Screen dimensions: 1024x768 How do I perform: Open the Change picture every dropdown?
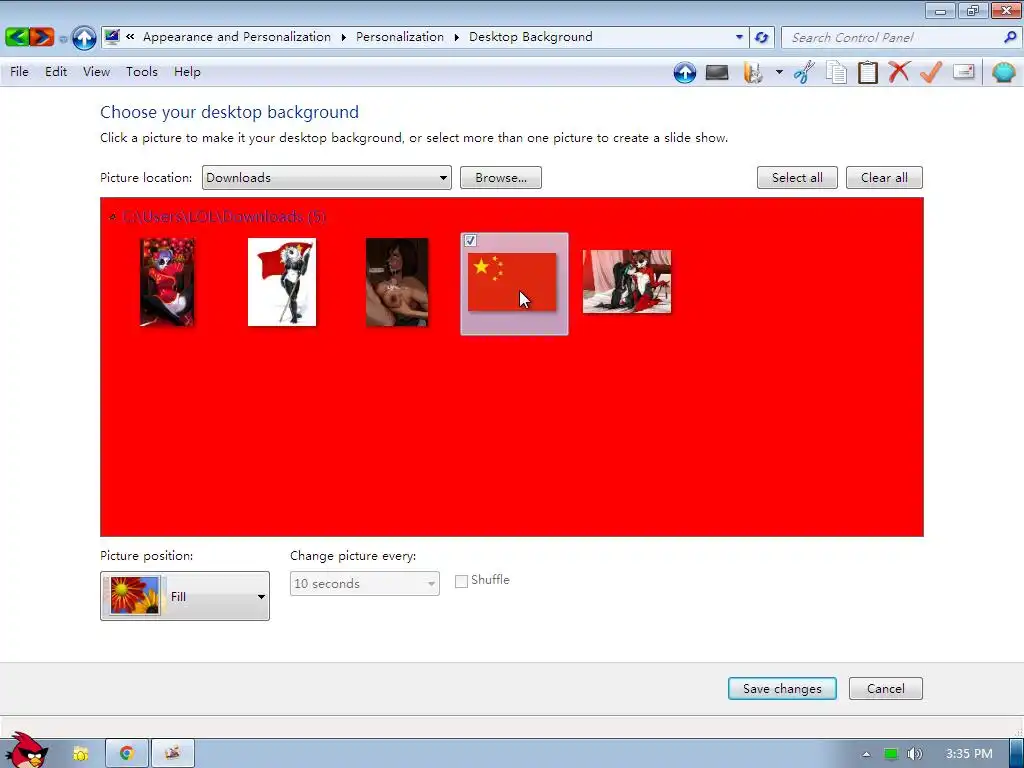pos(364,583)
